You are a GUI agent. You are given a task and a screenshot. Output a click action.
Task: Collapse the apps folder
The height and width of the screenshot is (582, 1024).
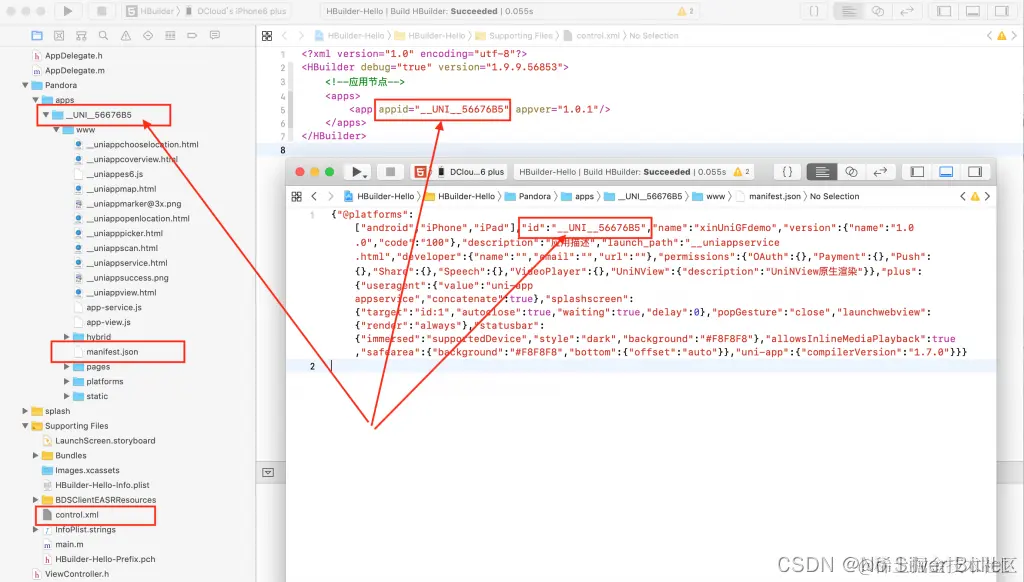tap(35, 100)
